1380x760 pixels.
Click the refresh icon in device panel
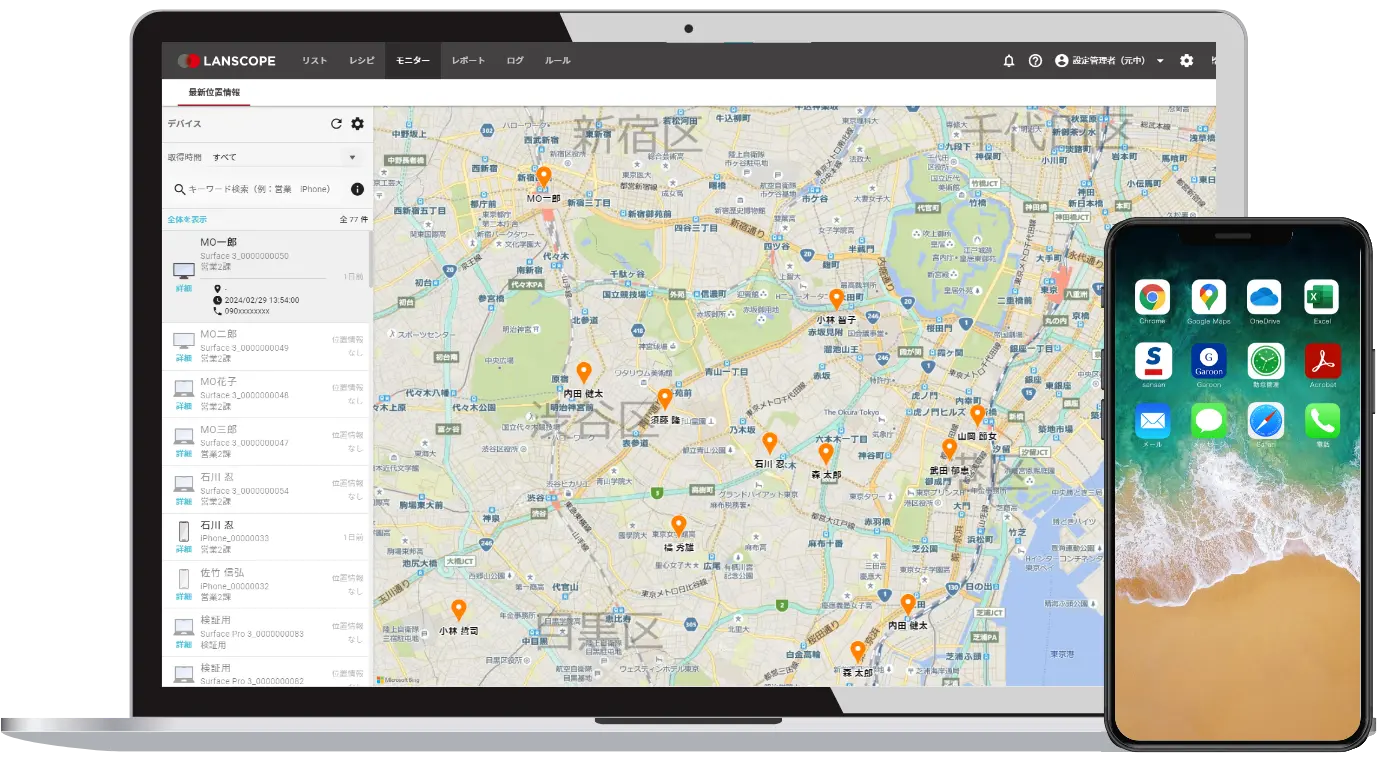coord(336,124)
